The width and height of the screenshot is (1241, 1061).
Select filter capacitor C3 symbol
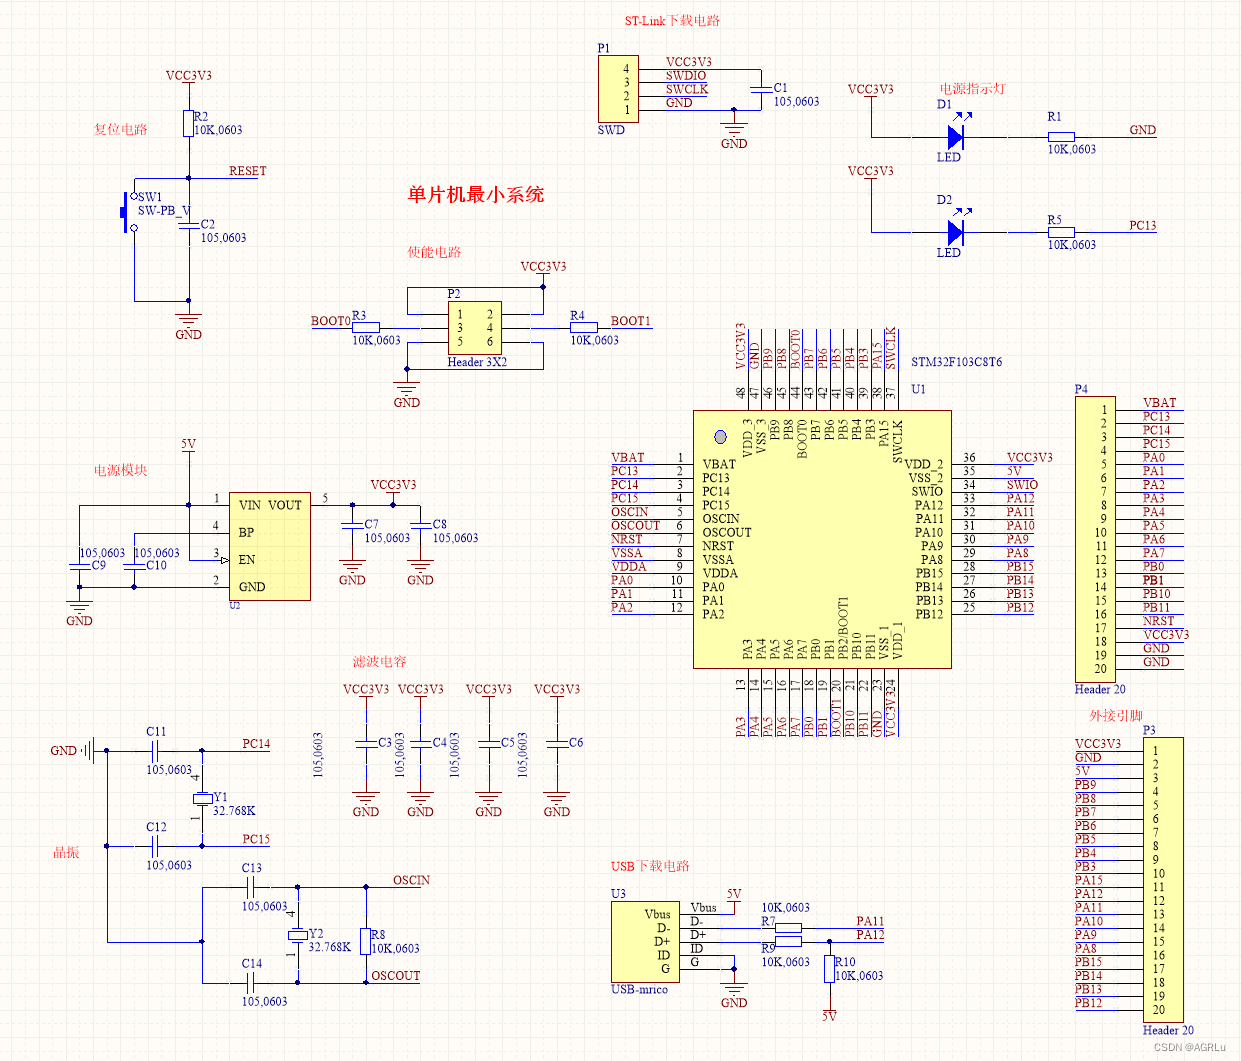click(x=366, y=743)
